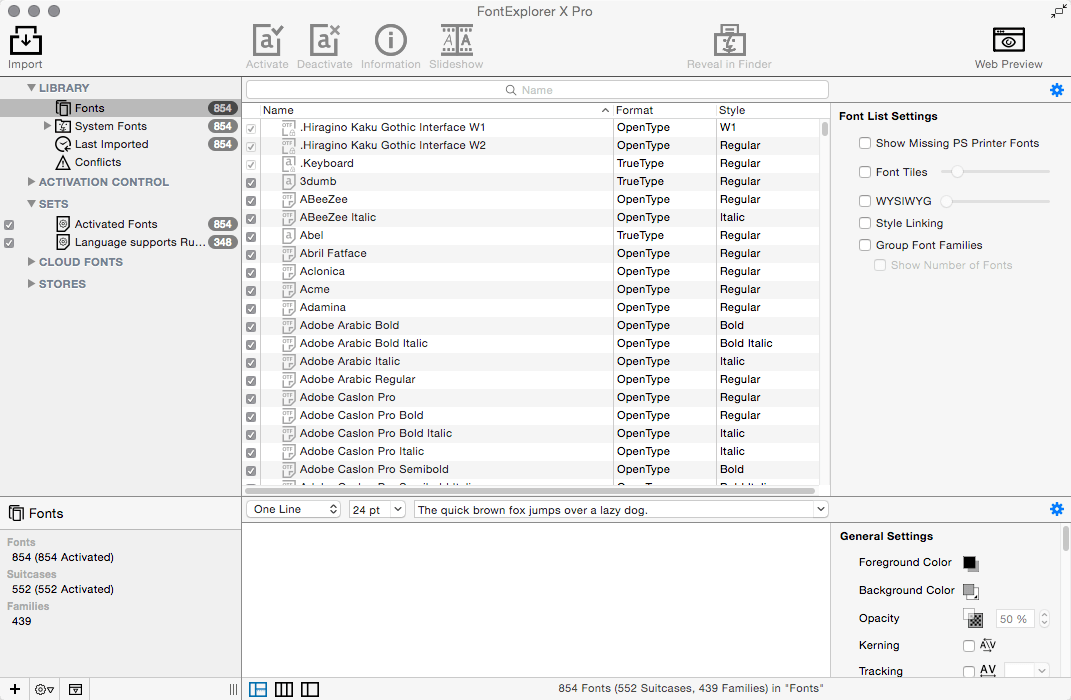
Task: Sort by the Format column header
Action: [664, 110]
